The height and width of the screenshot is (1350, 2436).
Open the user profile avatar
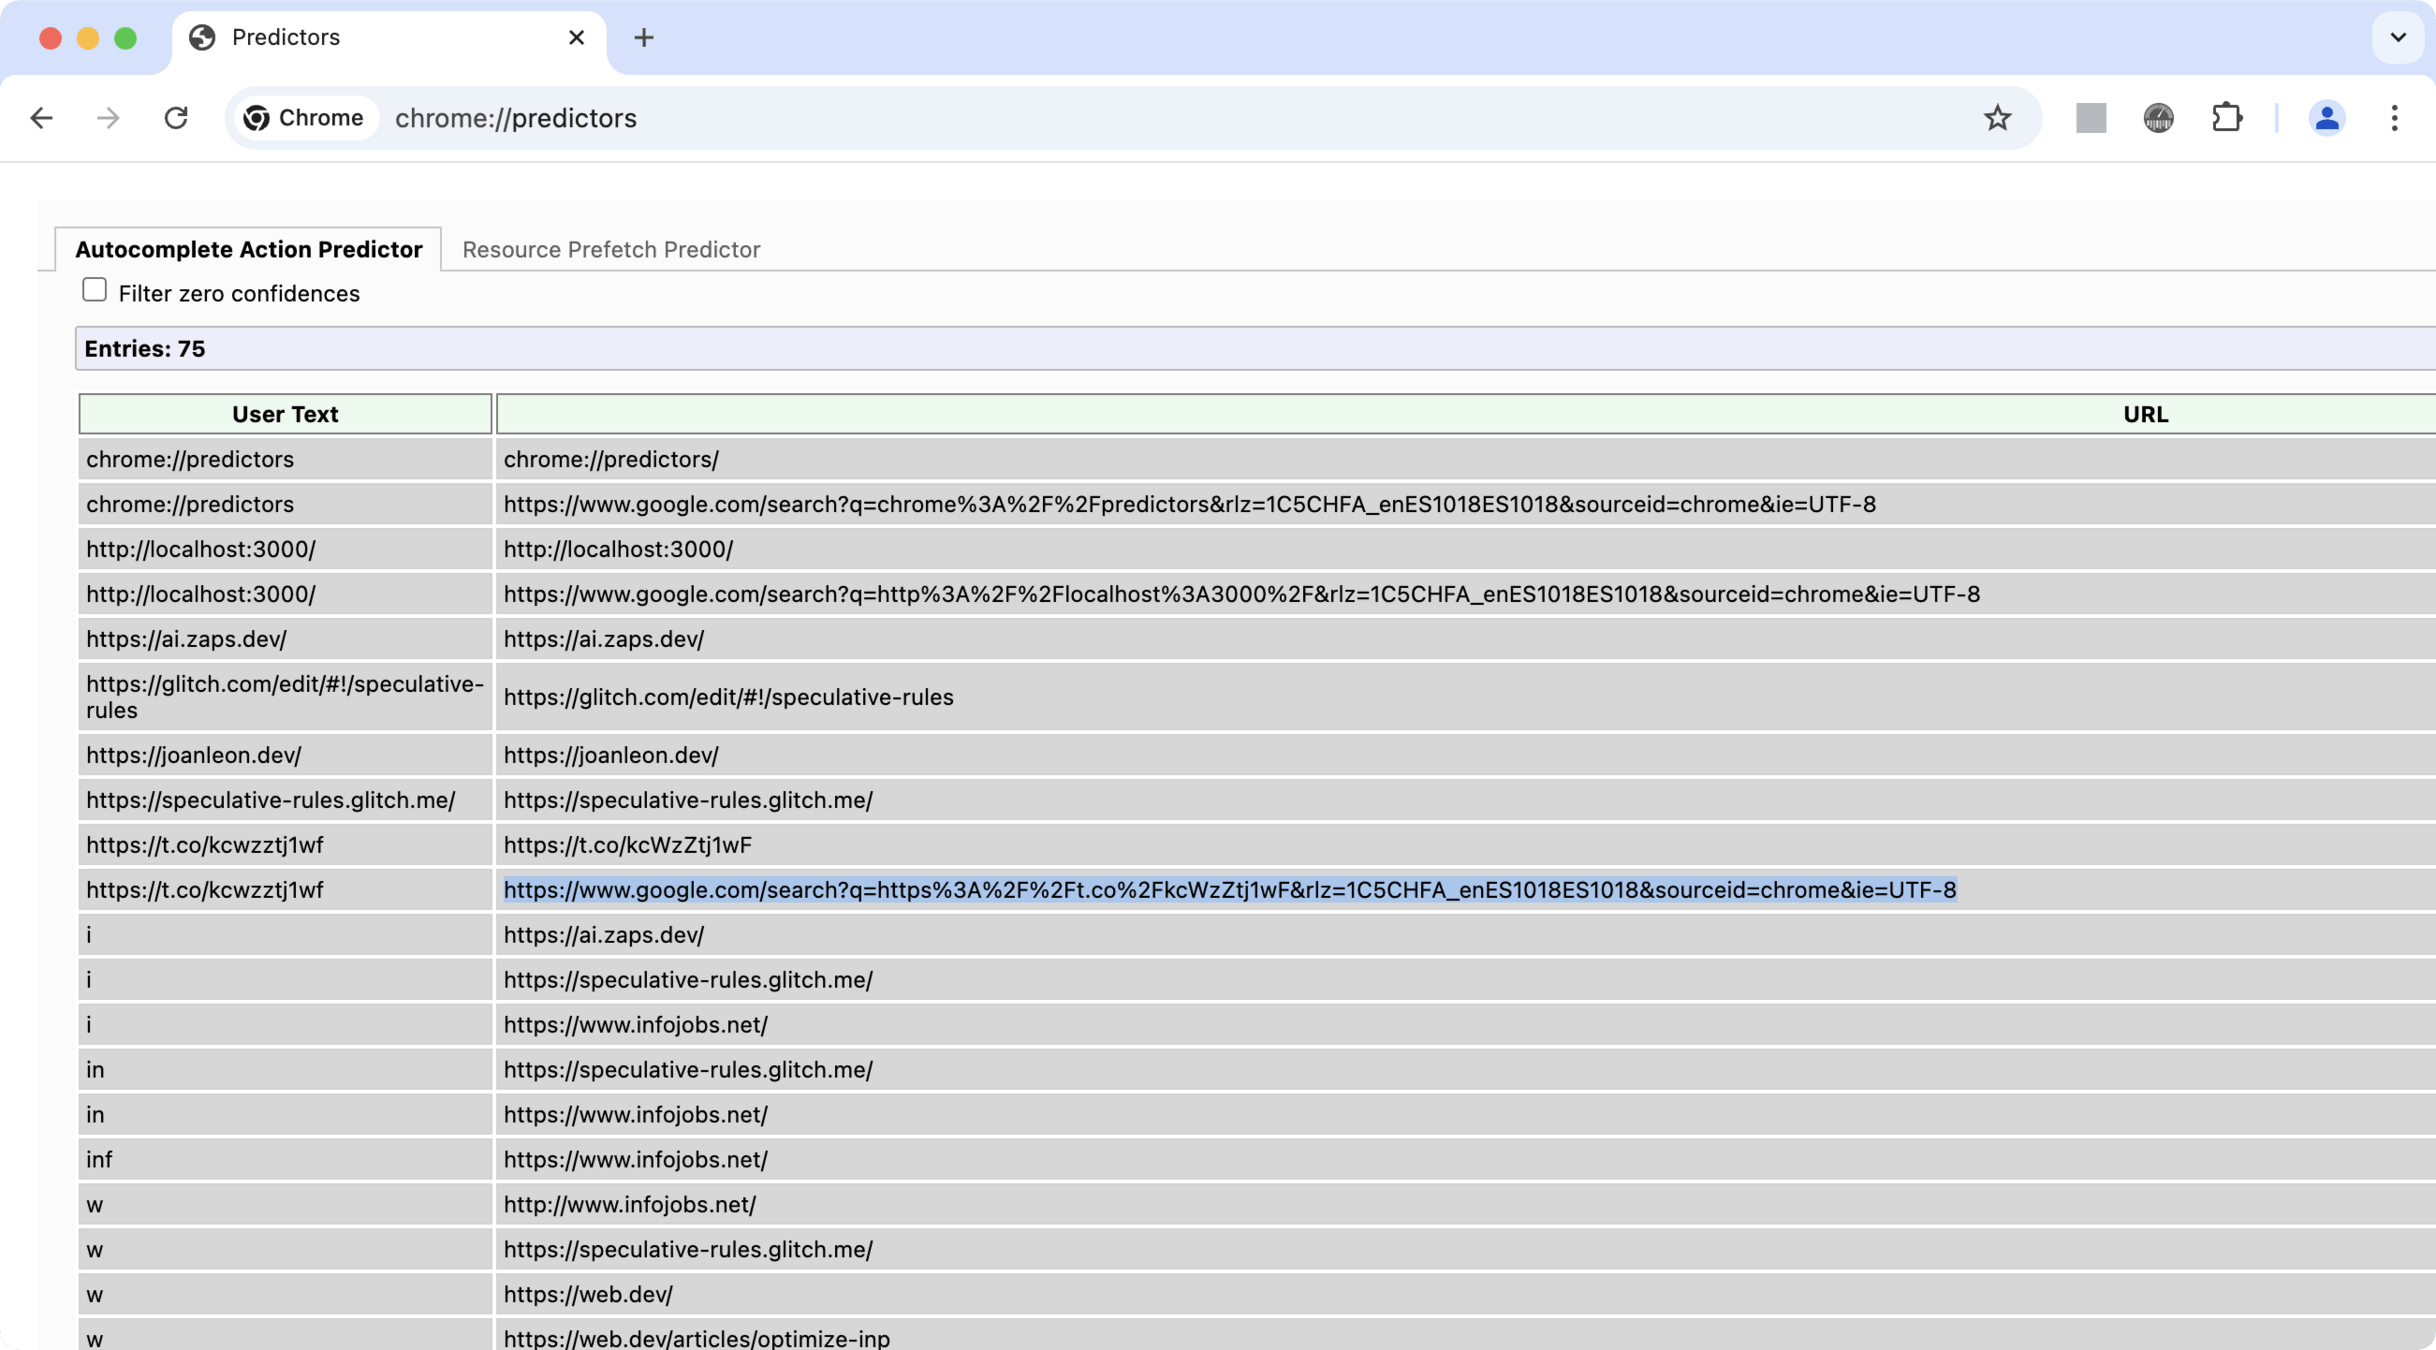[x=2326, y=118]
